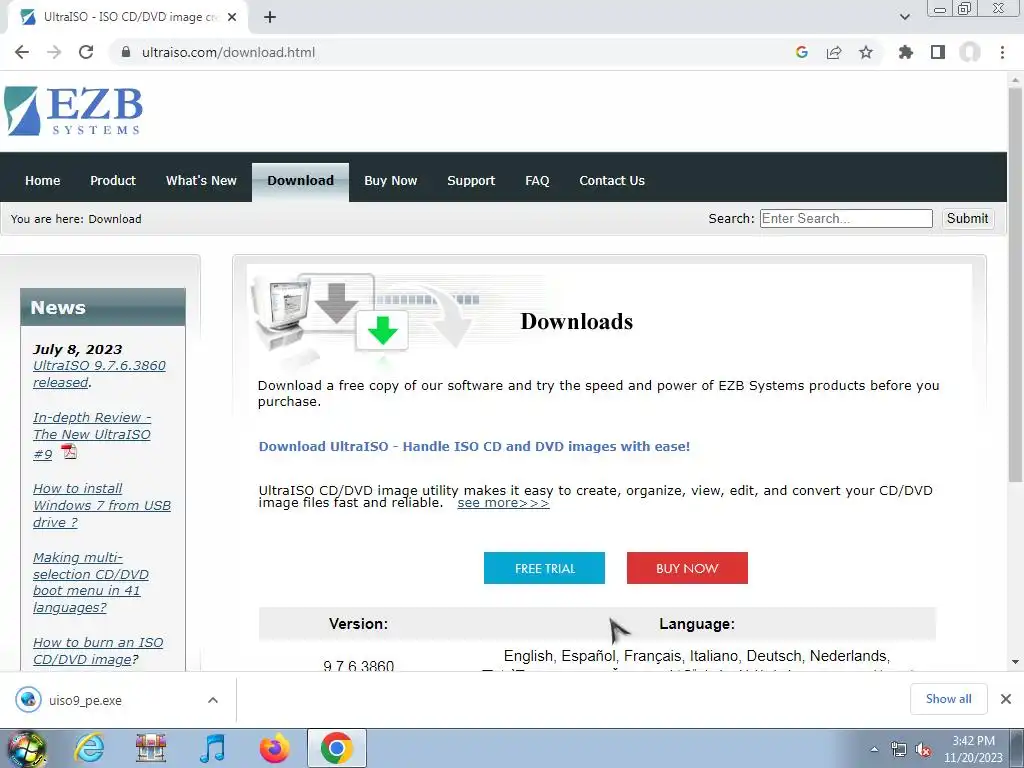This screenshot has height=768, width=1024.
Task: Select the Download navigation tab
Action: 300,182
